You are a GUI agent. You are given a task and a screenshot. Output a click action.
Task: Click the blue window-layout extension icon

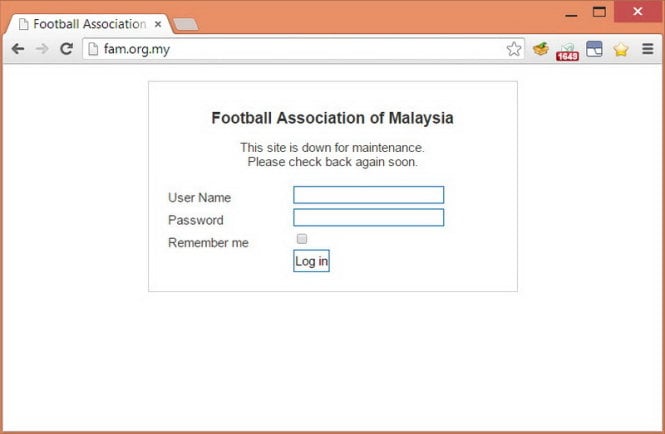click(x=594, y=49)
